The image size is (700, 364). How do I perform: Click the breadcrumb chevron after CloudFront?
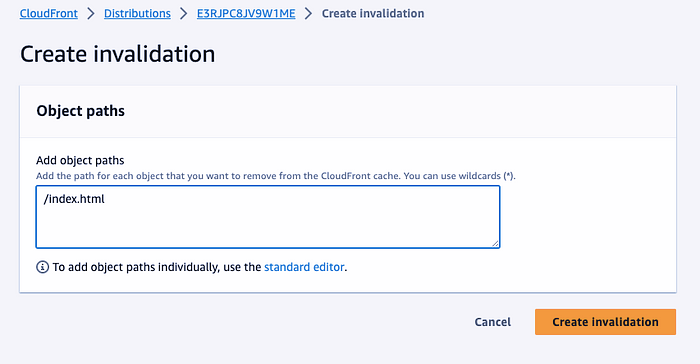pos(91,13)
